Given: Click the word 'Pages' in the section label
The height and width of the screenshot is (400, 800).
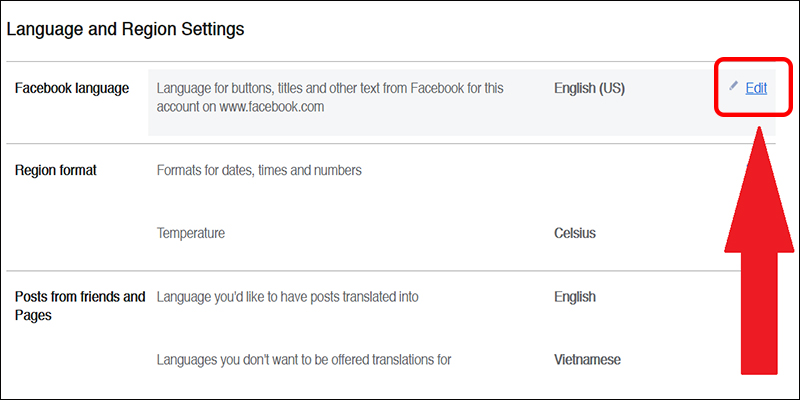Looking at the screenshot, I should [35, 315].
